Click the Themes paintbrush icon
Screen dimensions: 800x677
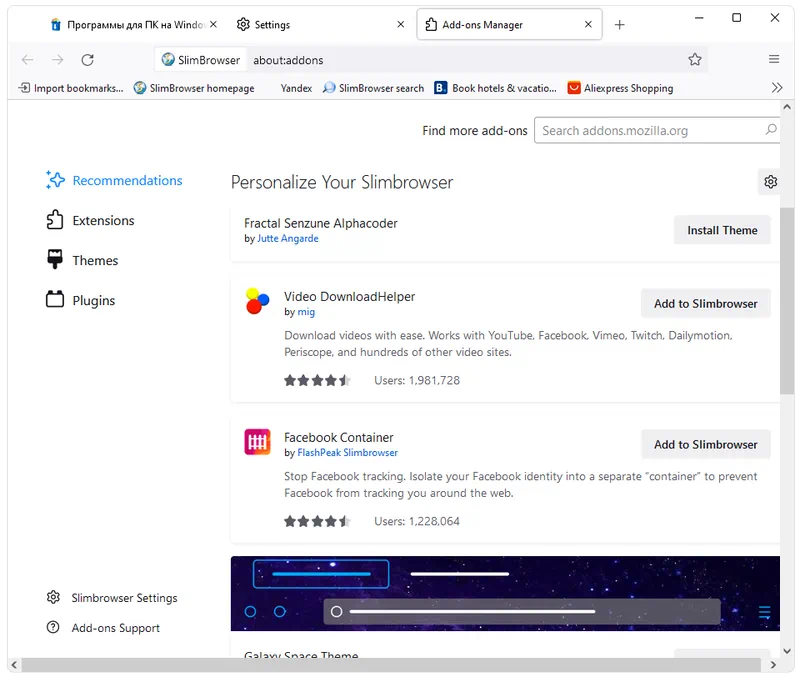(x=55, y=259)
